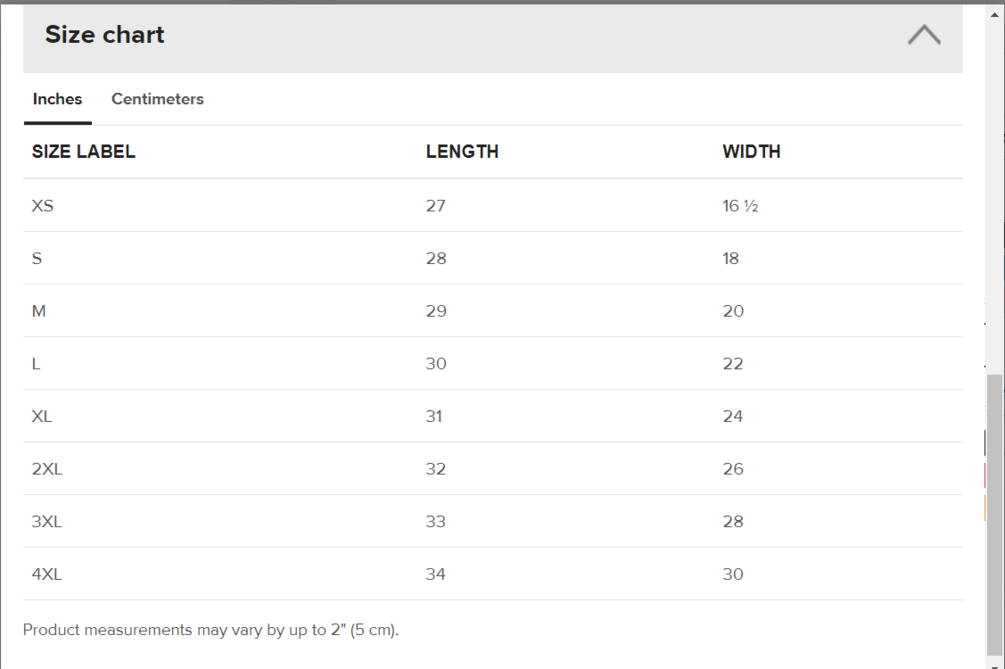Viewport: 1005px width, 669px height.
Task: Click the S row width value 18
Action: pos(731,259)
